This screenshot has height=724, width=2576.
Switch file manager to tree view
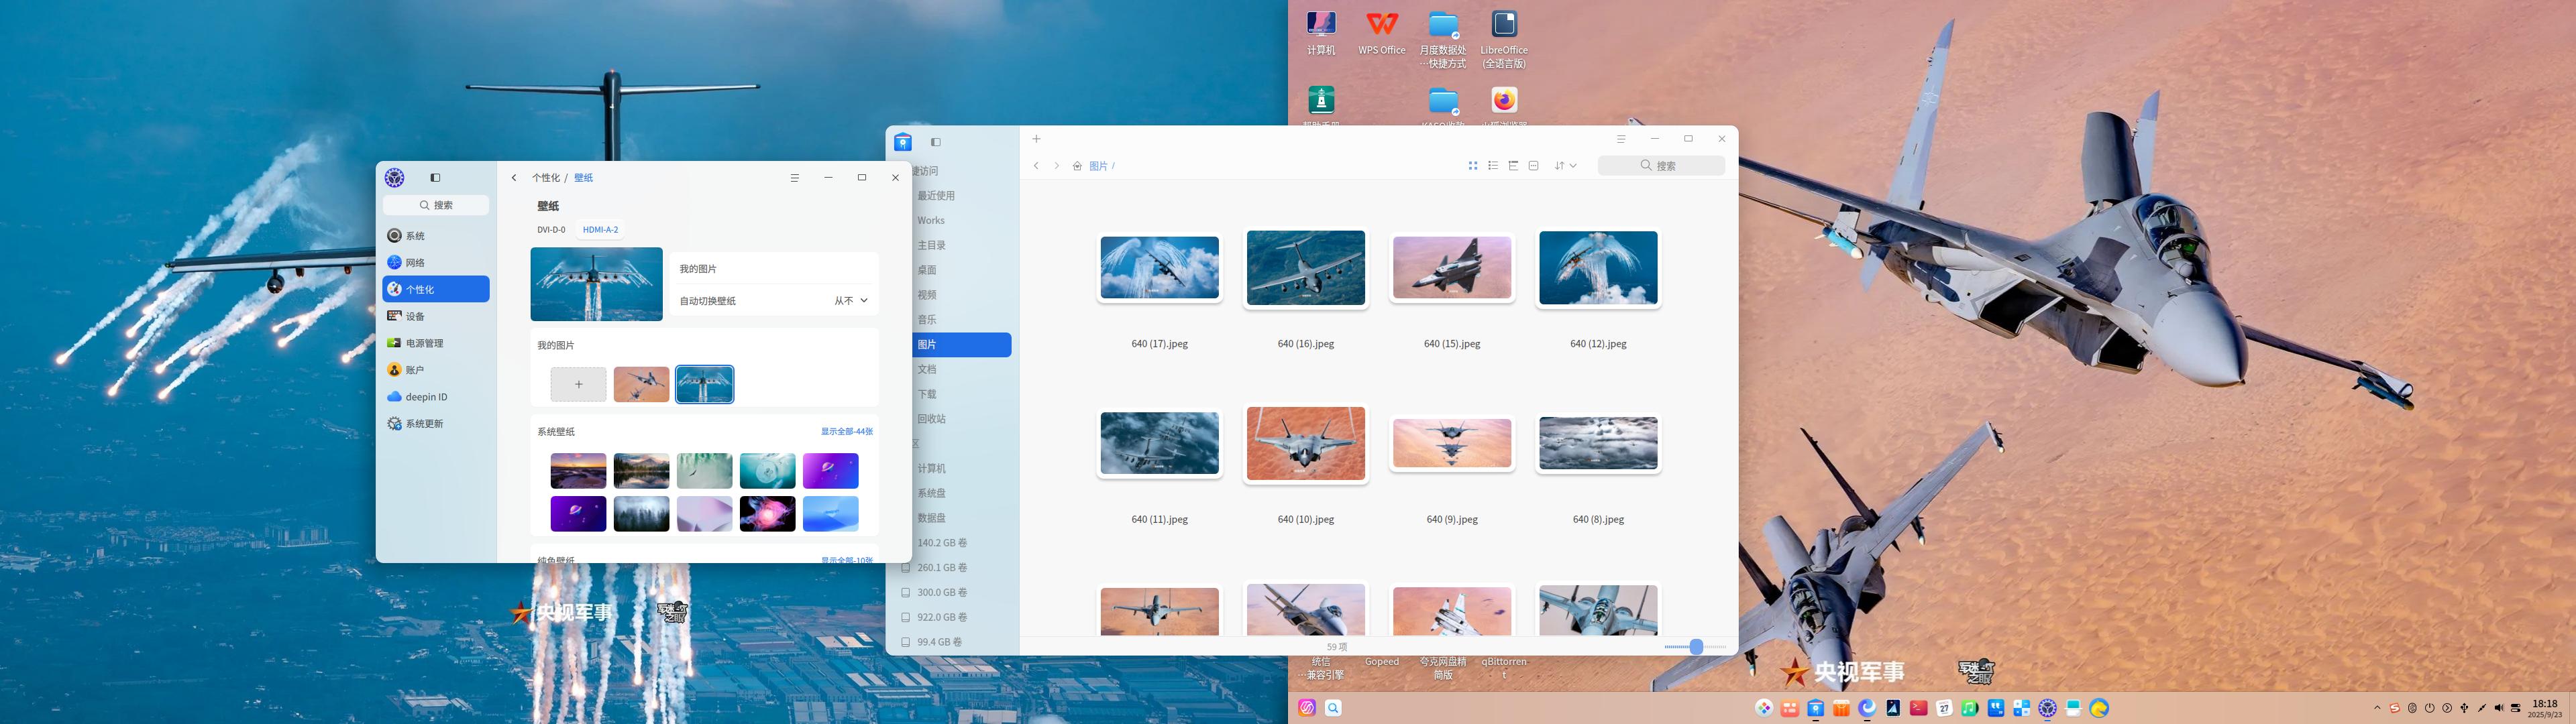click(1513, 166)
